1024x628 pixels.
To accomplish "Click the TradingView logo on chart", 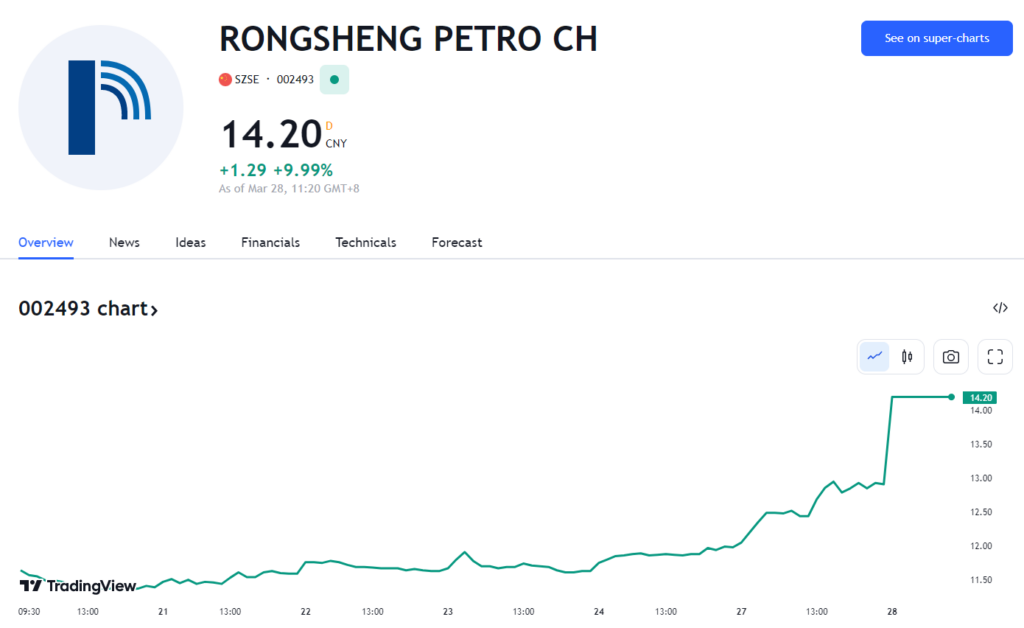I will click(78, 586).
